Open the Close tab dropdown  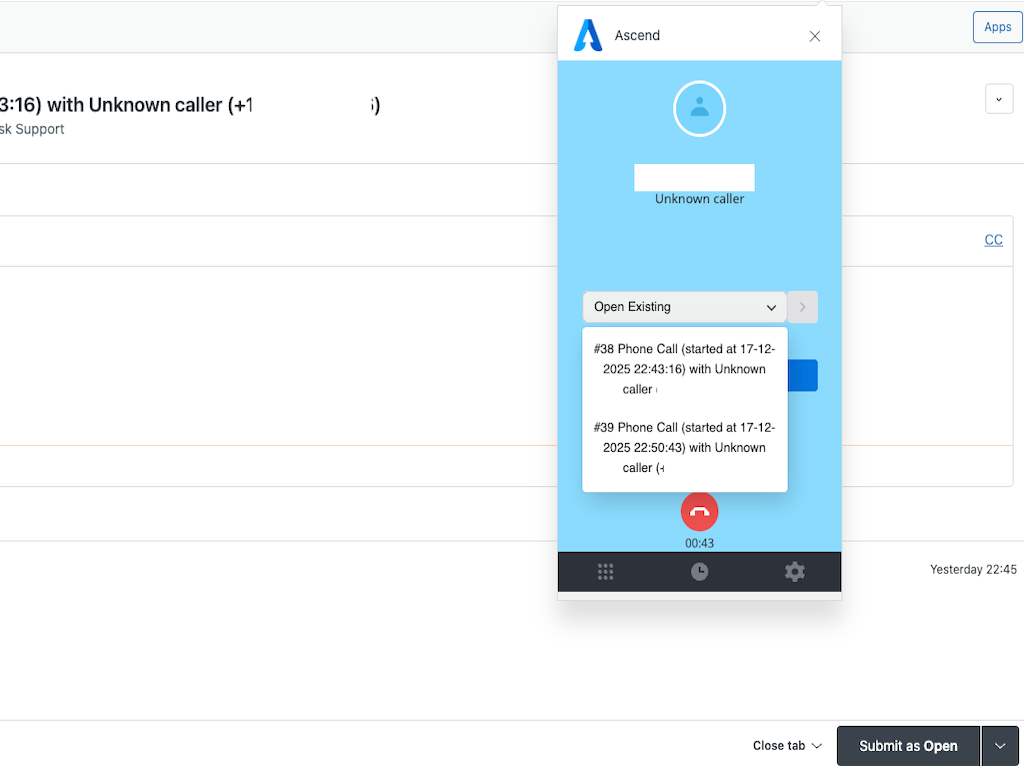tap(787, 746)
